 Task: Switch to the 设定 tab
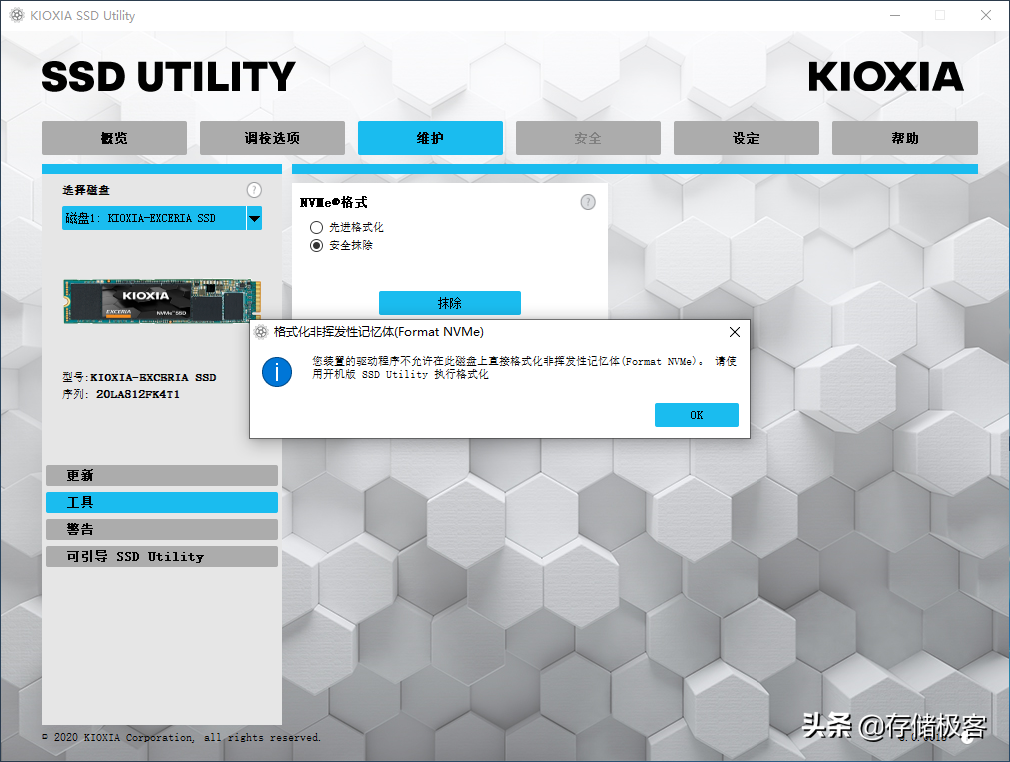click(746, 138)
